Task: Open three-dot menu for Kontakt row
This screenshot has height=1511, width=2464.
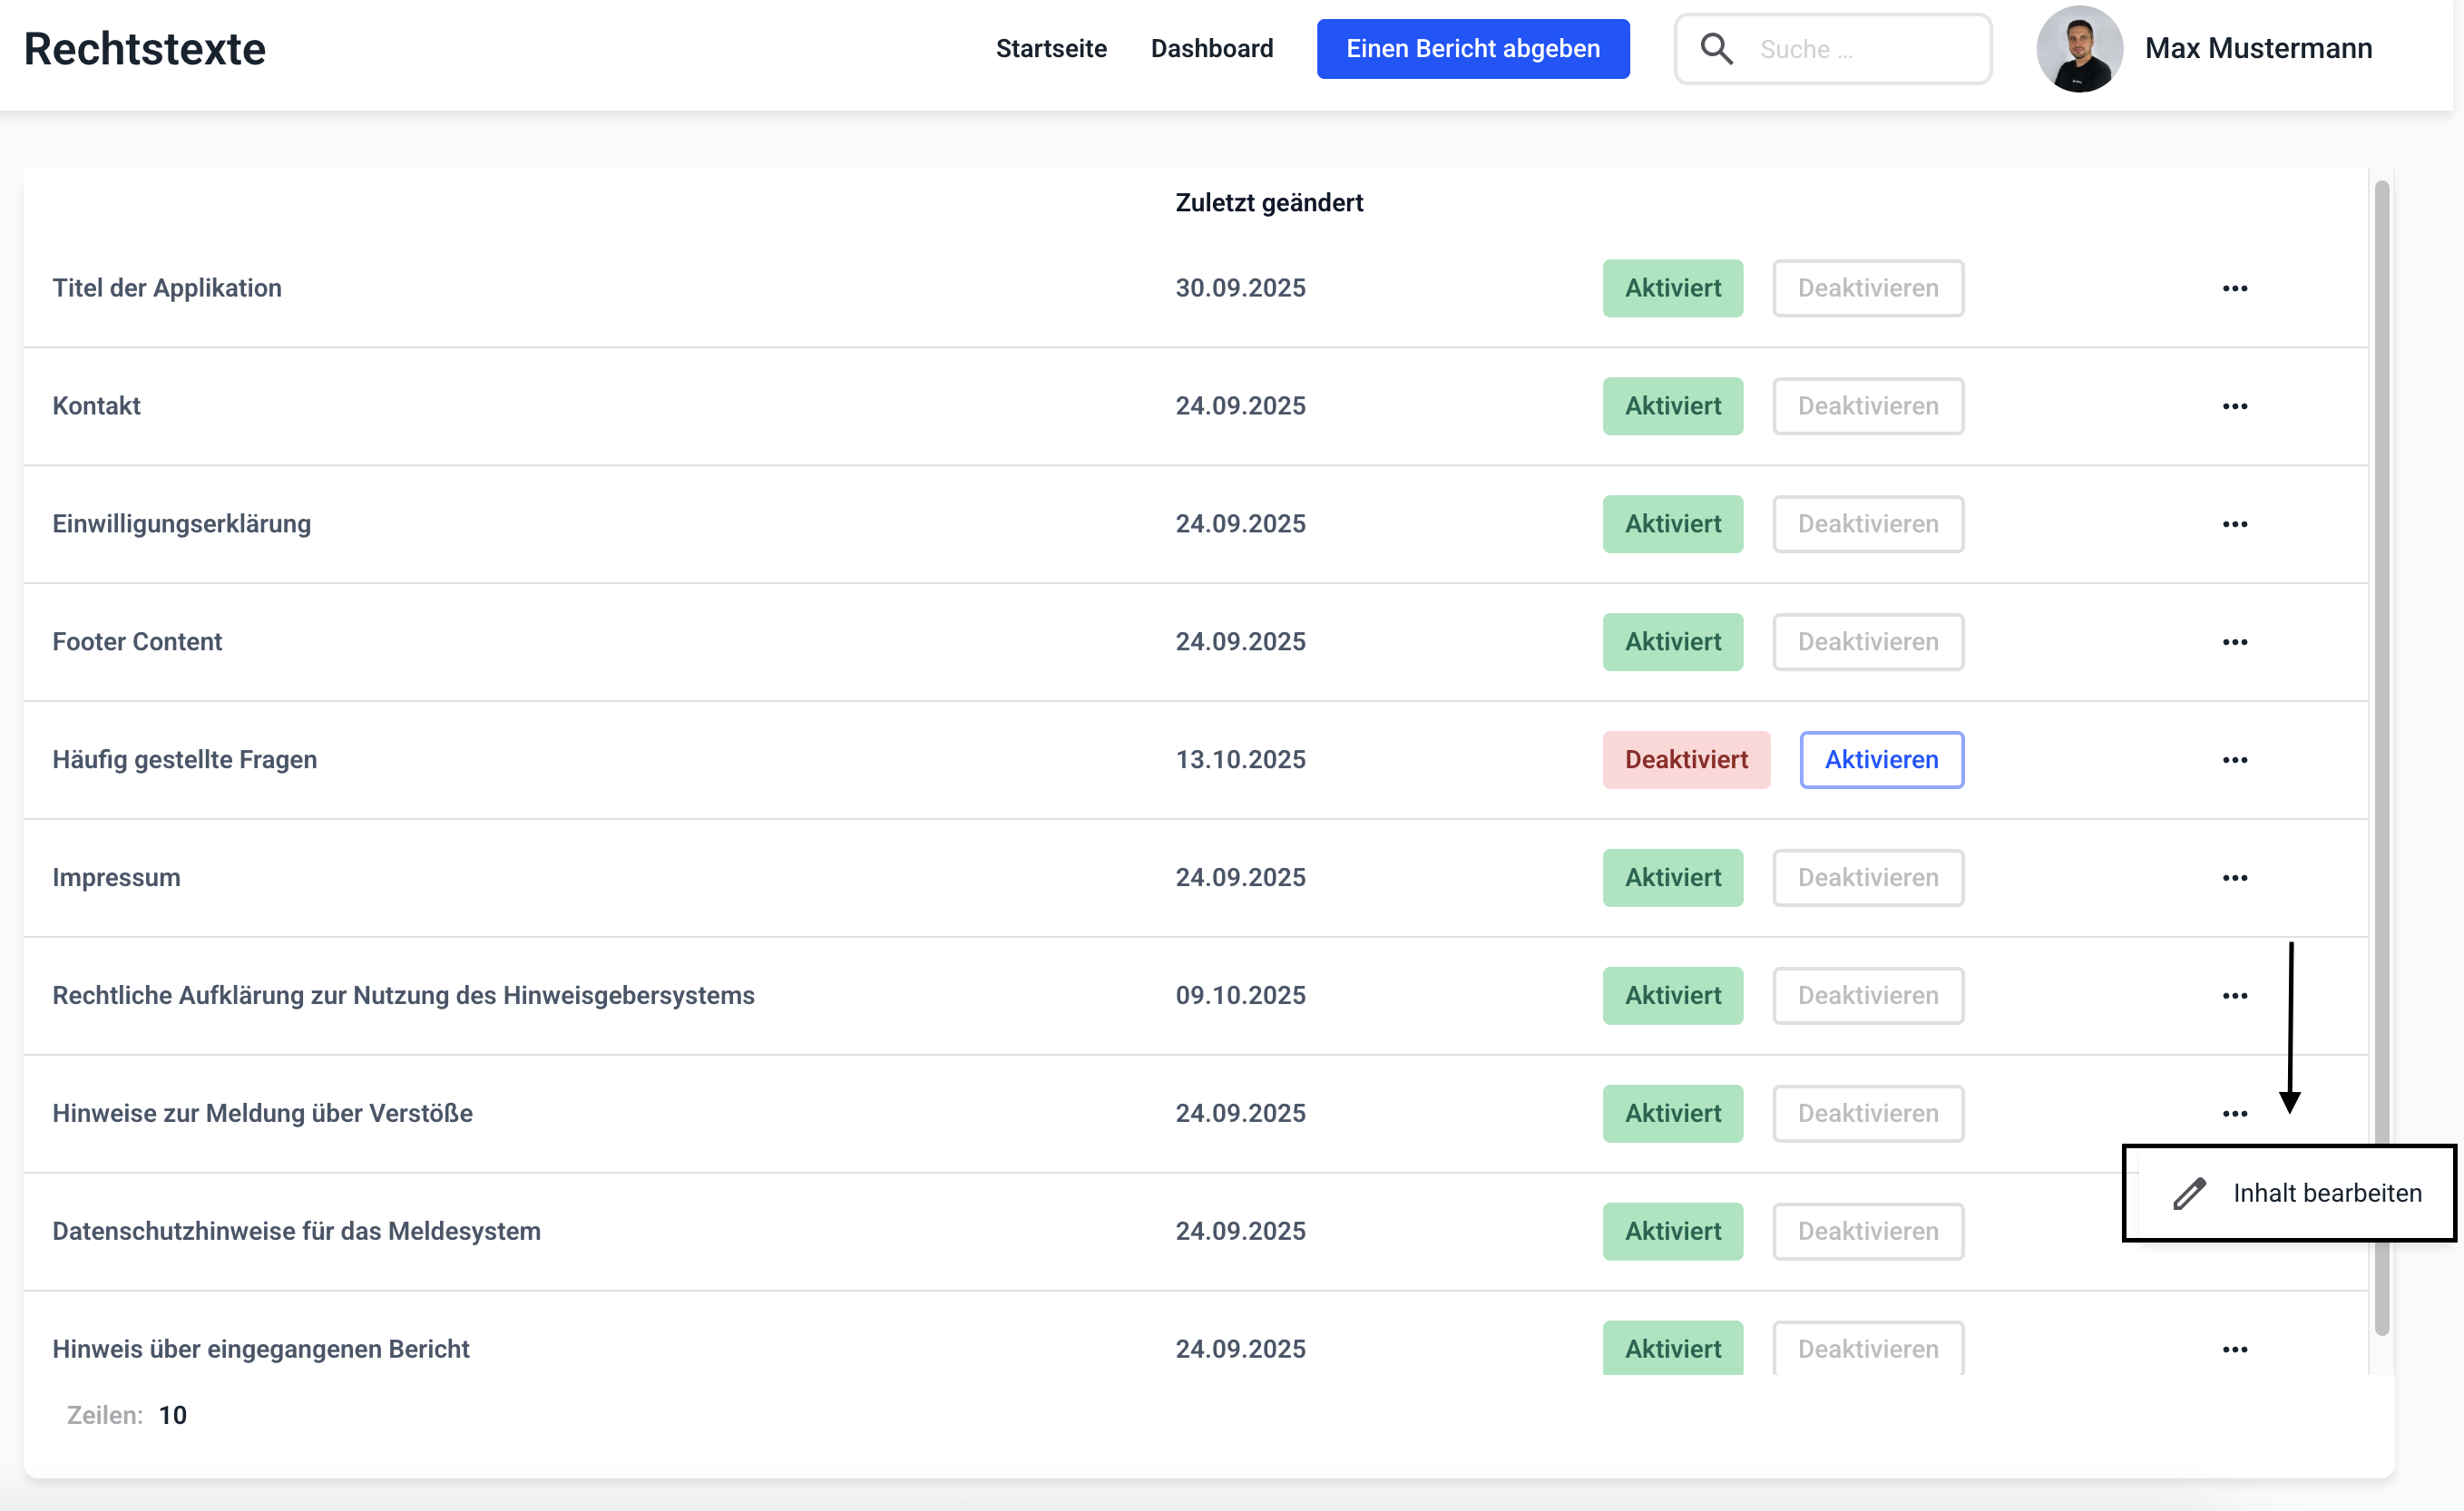Action: click(x=2234, y=407)
